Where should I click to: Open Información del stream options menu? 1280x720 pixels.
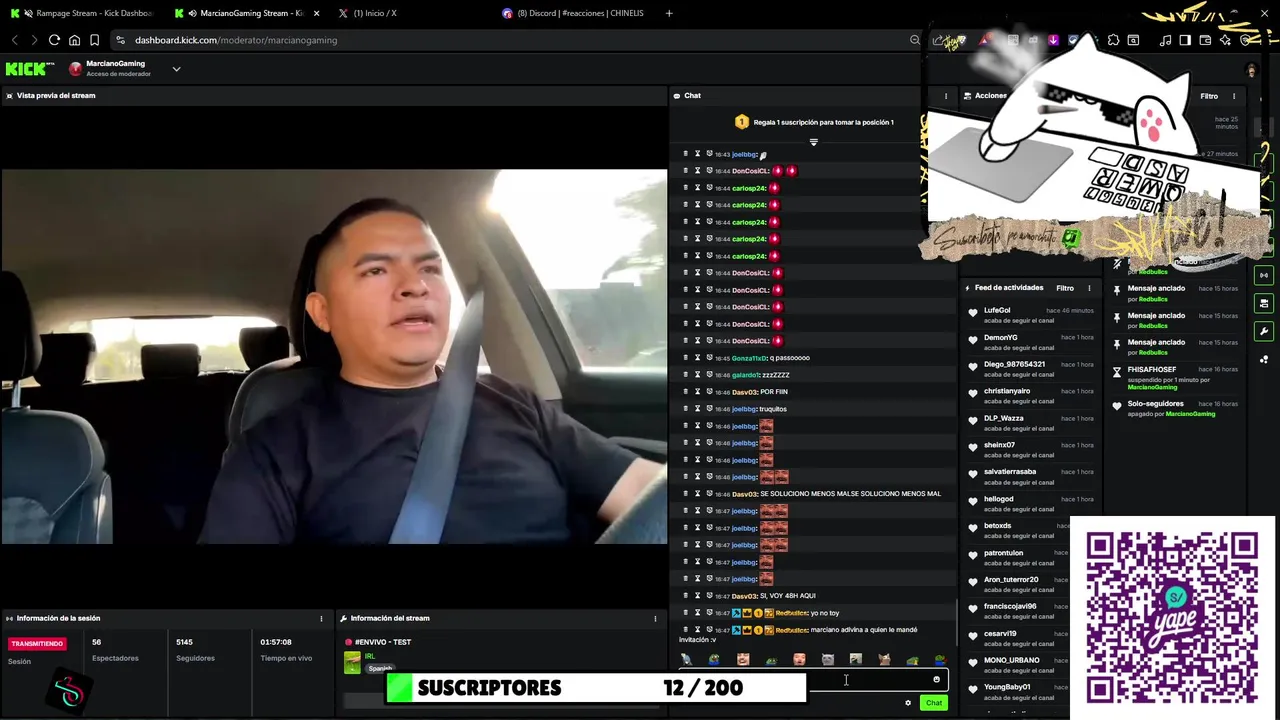click(x=655, y=618)
